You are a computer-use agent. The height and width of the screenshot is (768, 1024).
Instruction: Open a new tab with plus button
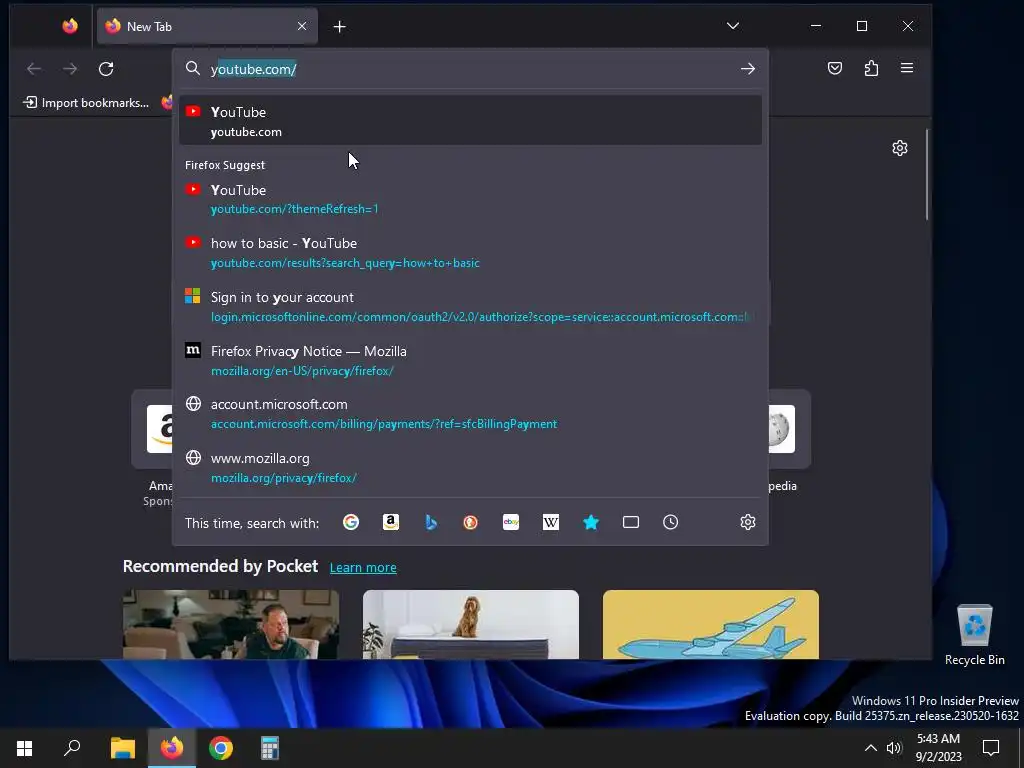tap(340, 26)
